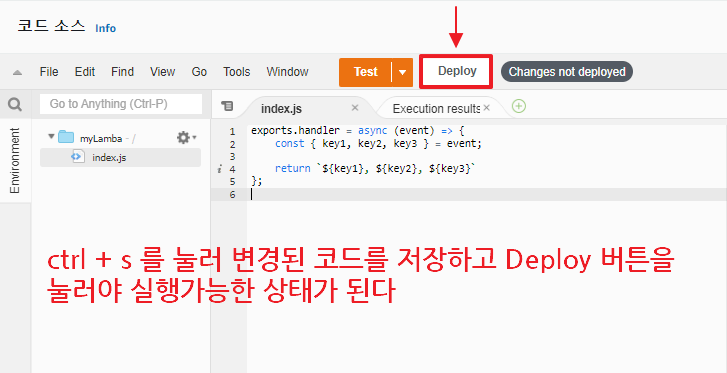Collapse the menu bar with the up triangle
This screenshot has height=373, width=727.
pyautogui.click(x=17, y=72)
